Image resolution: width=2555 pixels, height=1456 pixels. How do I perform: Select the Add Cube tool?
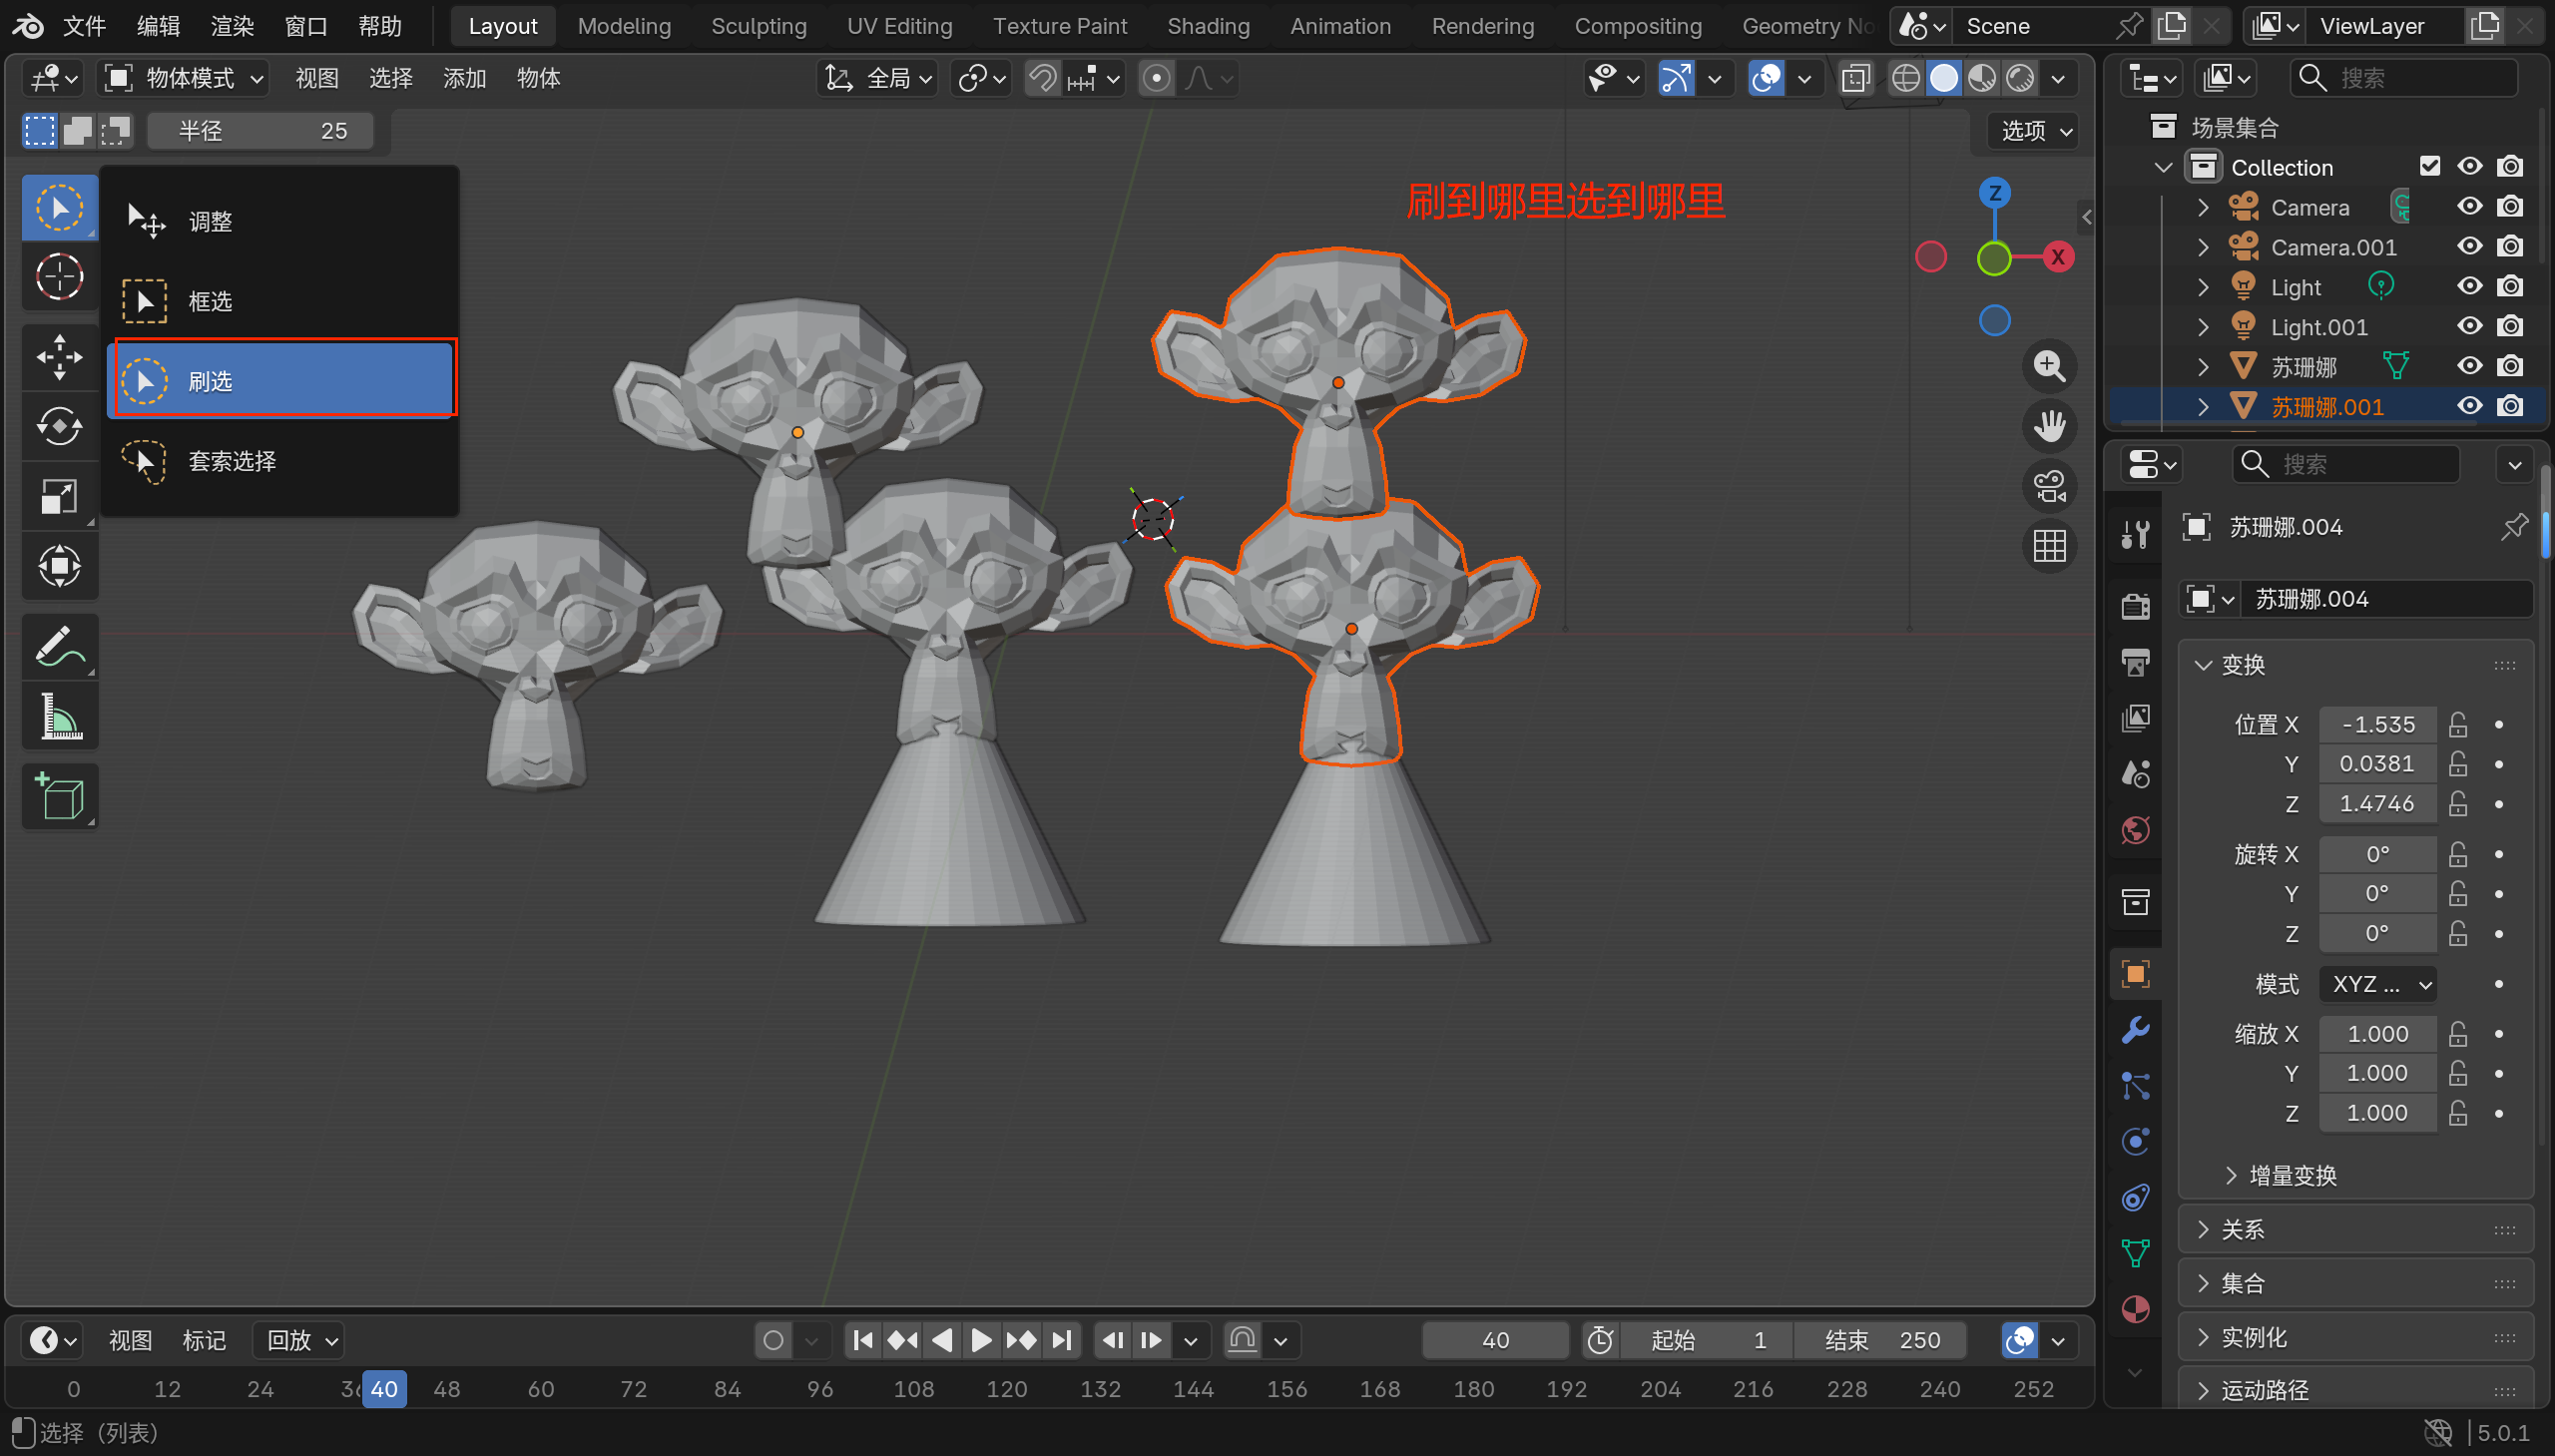(59, 796)
